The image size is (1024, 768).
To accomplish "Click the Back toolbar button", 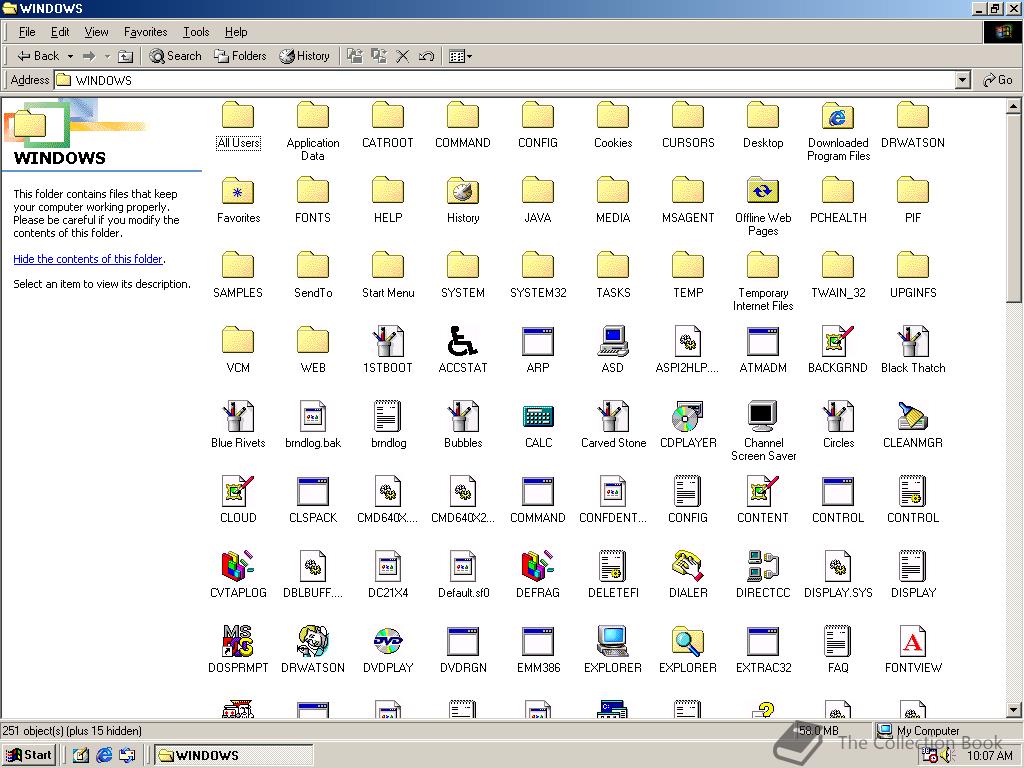I will point(38,57).
